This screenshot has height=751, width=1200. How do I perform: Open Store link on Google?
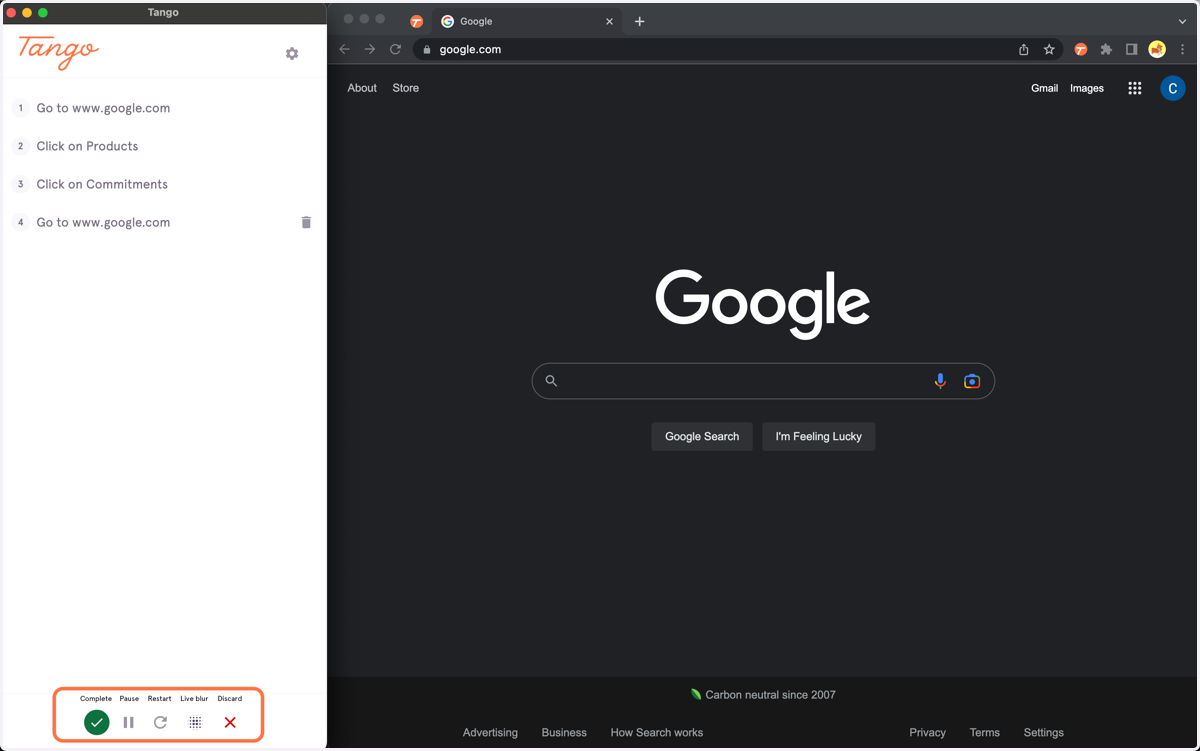click(x=406, y=88)
